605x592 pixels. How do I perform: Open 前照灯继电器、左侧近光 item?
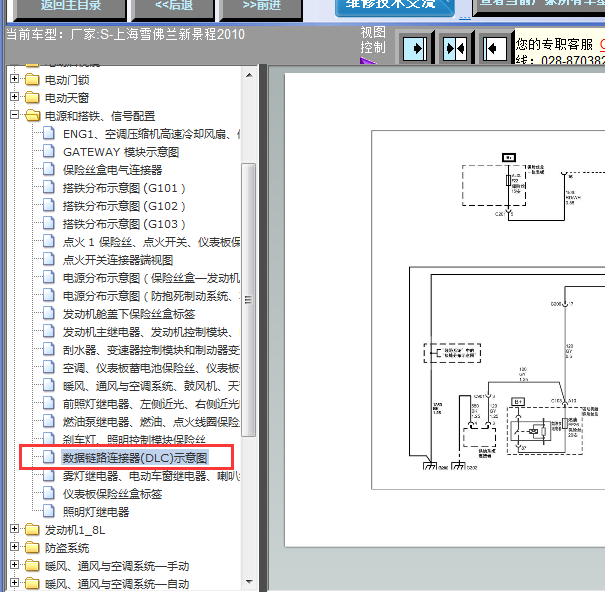pos(152,404)
